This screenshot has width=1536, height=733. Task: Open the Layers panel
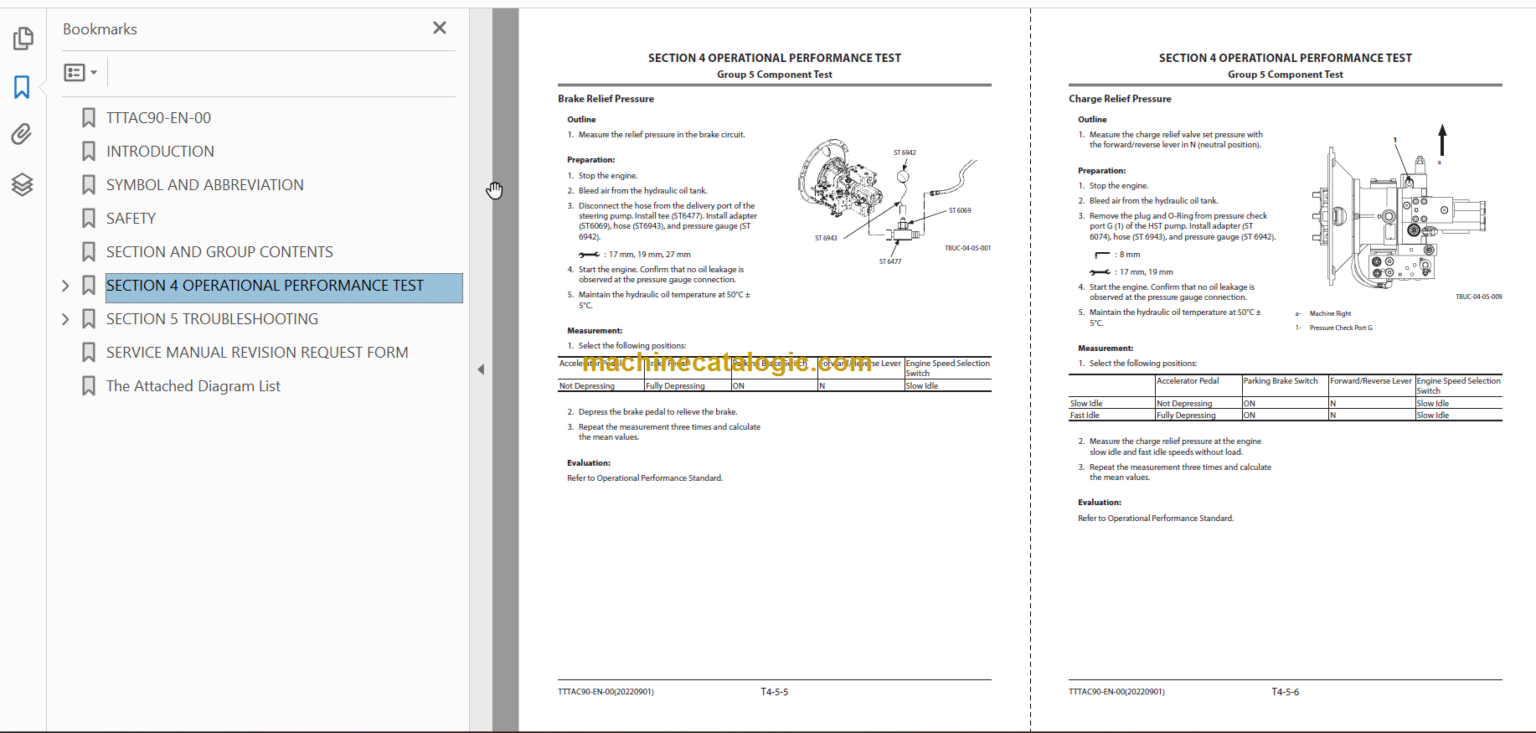point(22,183)
